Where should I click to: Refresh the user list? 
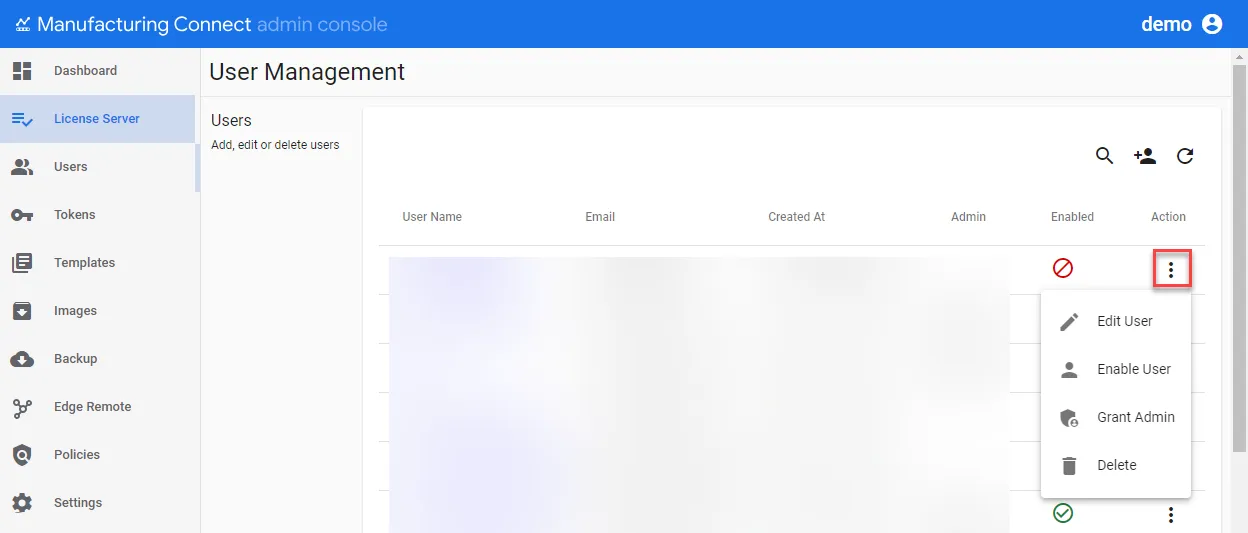[1185, 156]
